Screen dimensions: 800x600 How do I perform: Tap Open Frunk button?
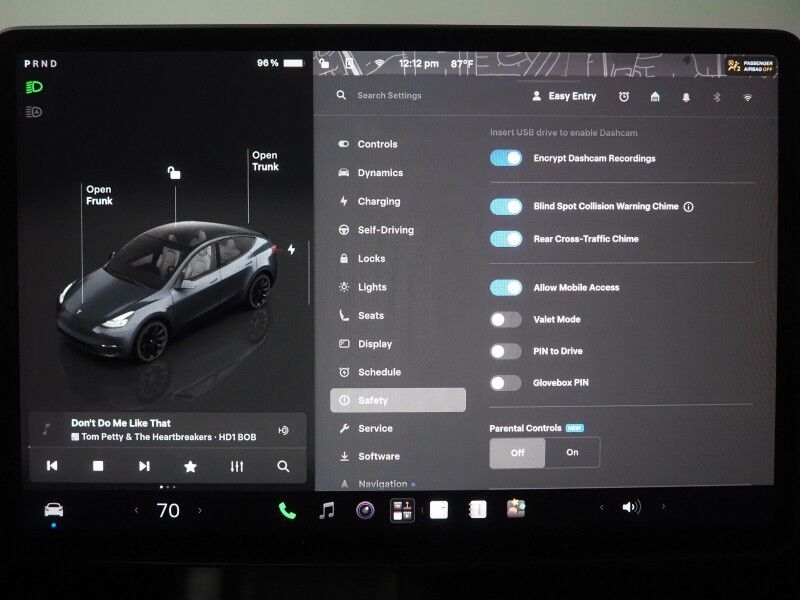[99, 195]
